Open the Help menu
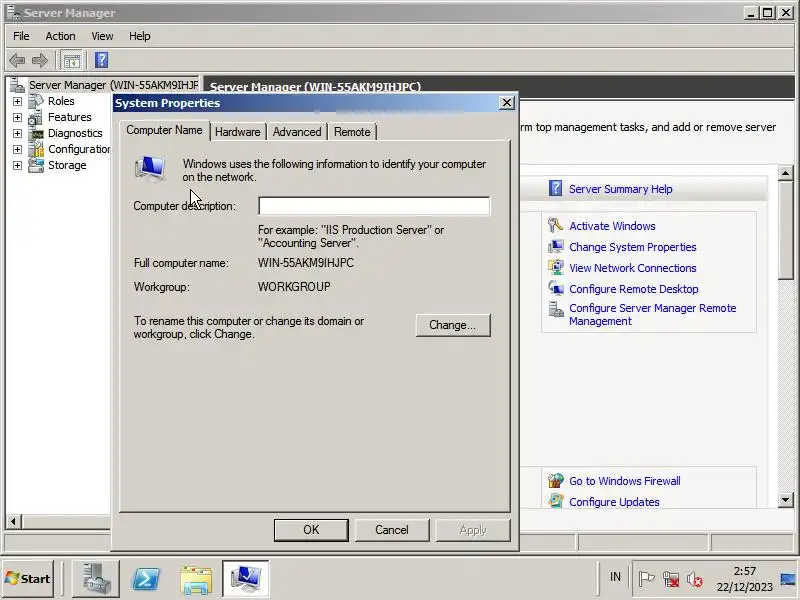 [x=139, y=36]
